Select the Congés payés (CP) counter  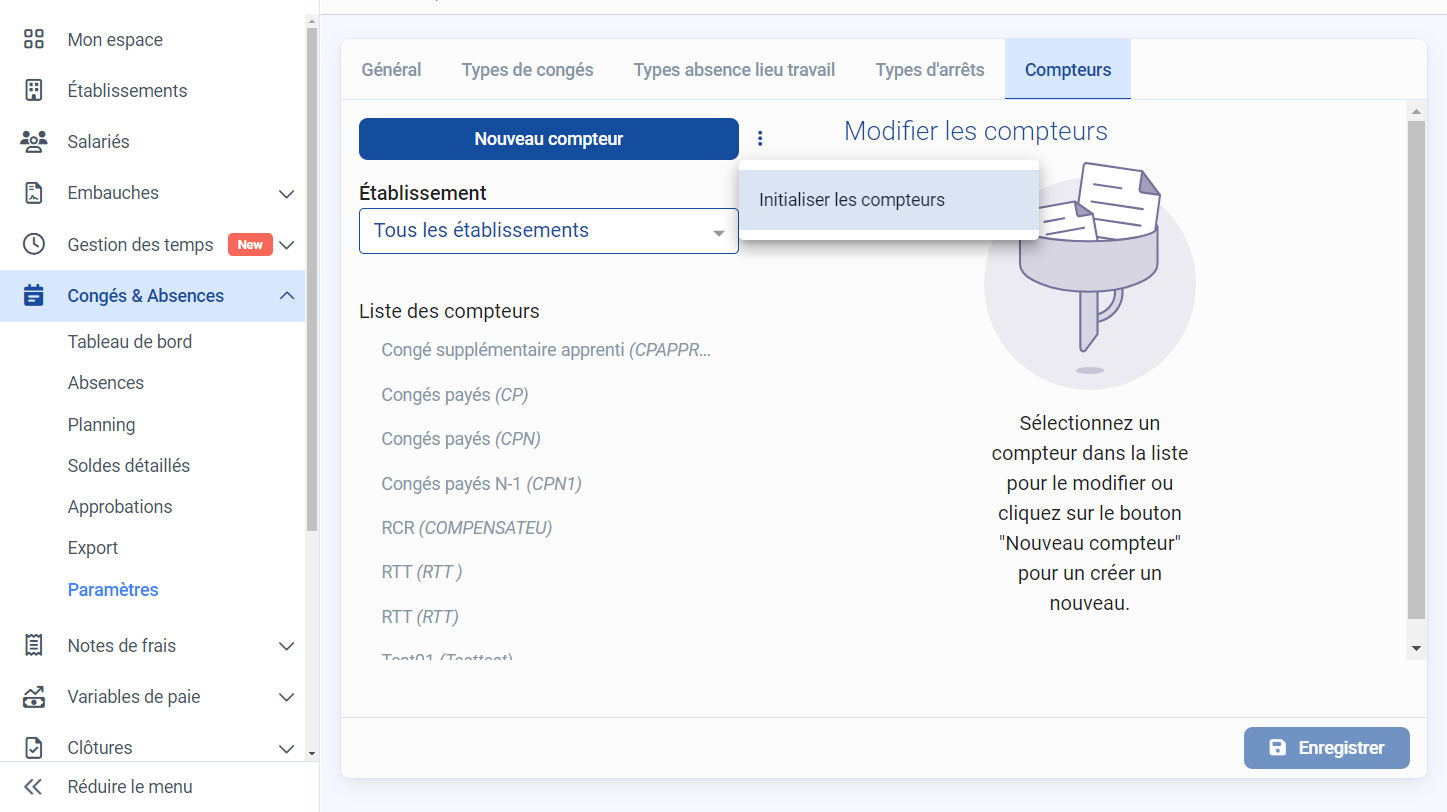tap(455, 394)
